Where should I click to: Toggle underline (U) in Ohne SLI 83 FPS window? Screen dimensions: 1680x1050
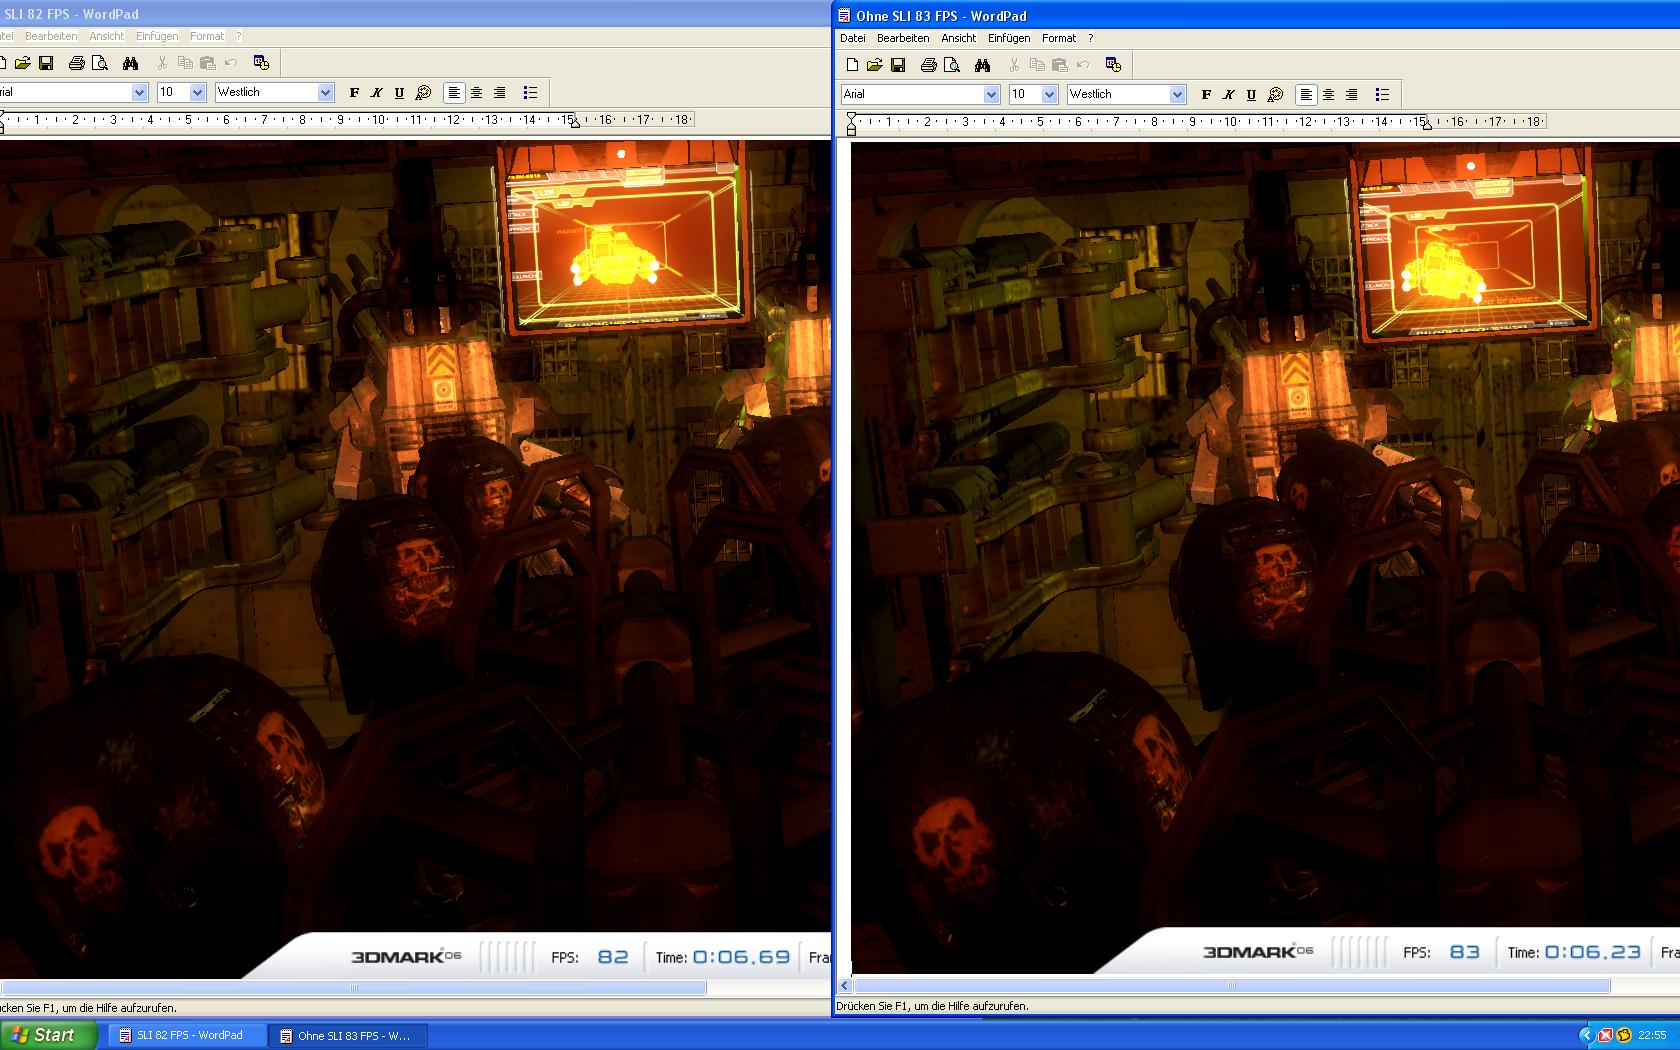(1252, 94)
